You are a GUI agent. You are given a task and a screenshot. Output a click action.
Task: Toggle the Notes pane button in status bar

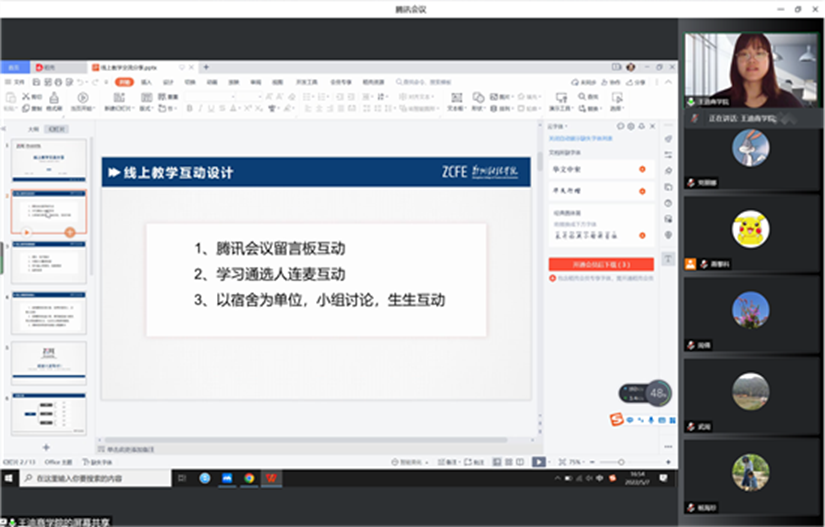tap(447, 462)
